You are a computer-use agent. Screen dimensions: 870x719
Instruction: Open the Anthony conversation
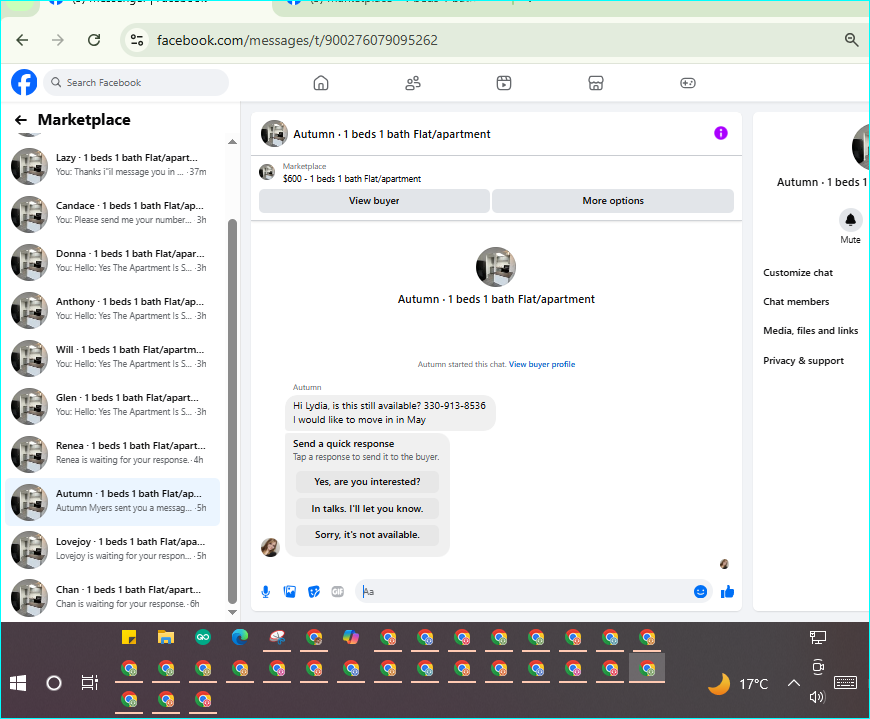tap(113, 310)
